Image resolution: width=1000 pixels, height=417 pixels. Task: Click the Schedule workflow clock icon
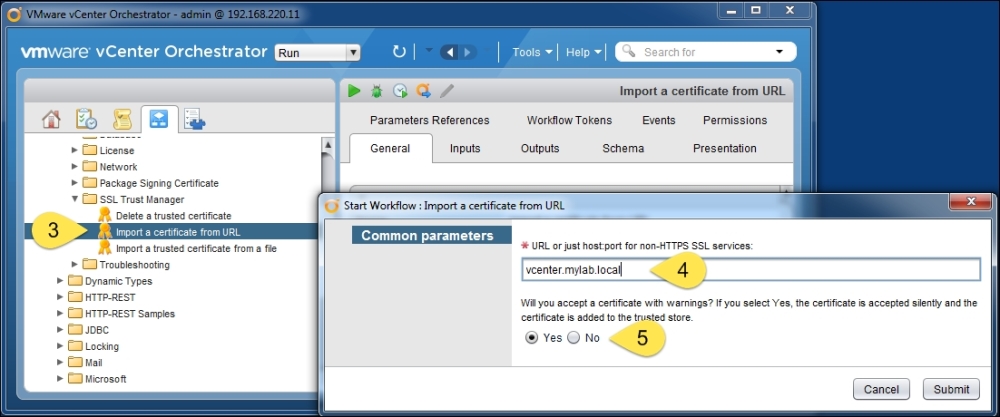[x=400, y=91]
